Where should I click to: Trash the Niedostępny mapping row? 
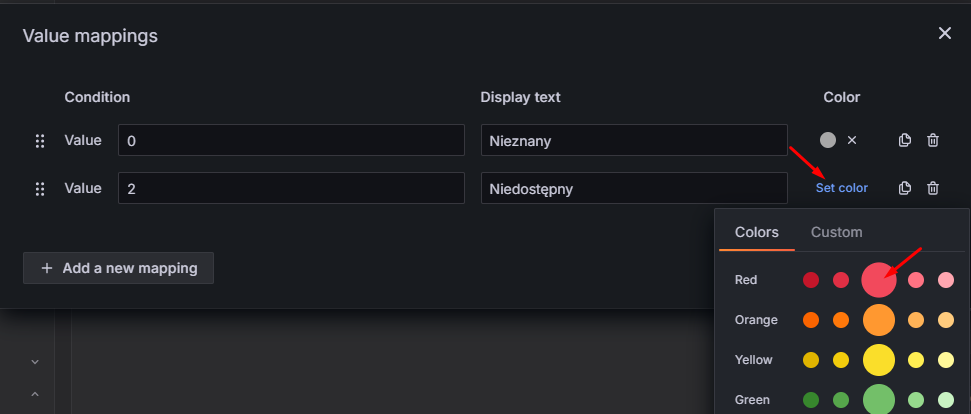tap(933, 188)
